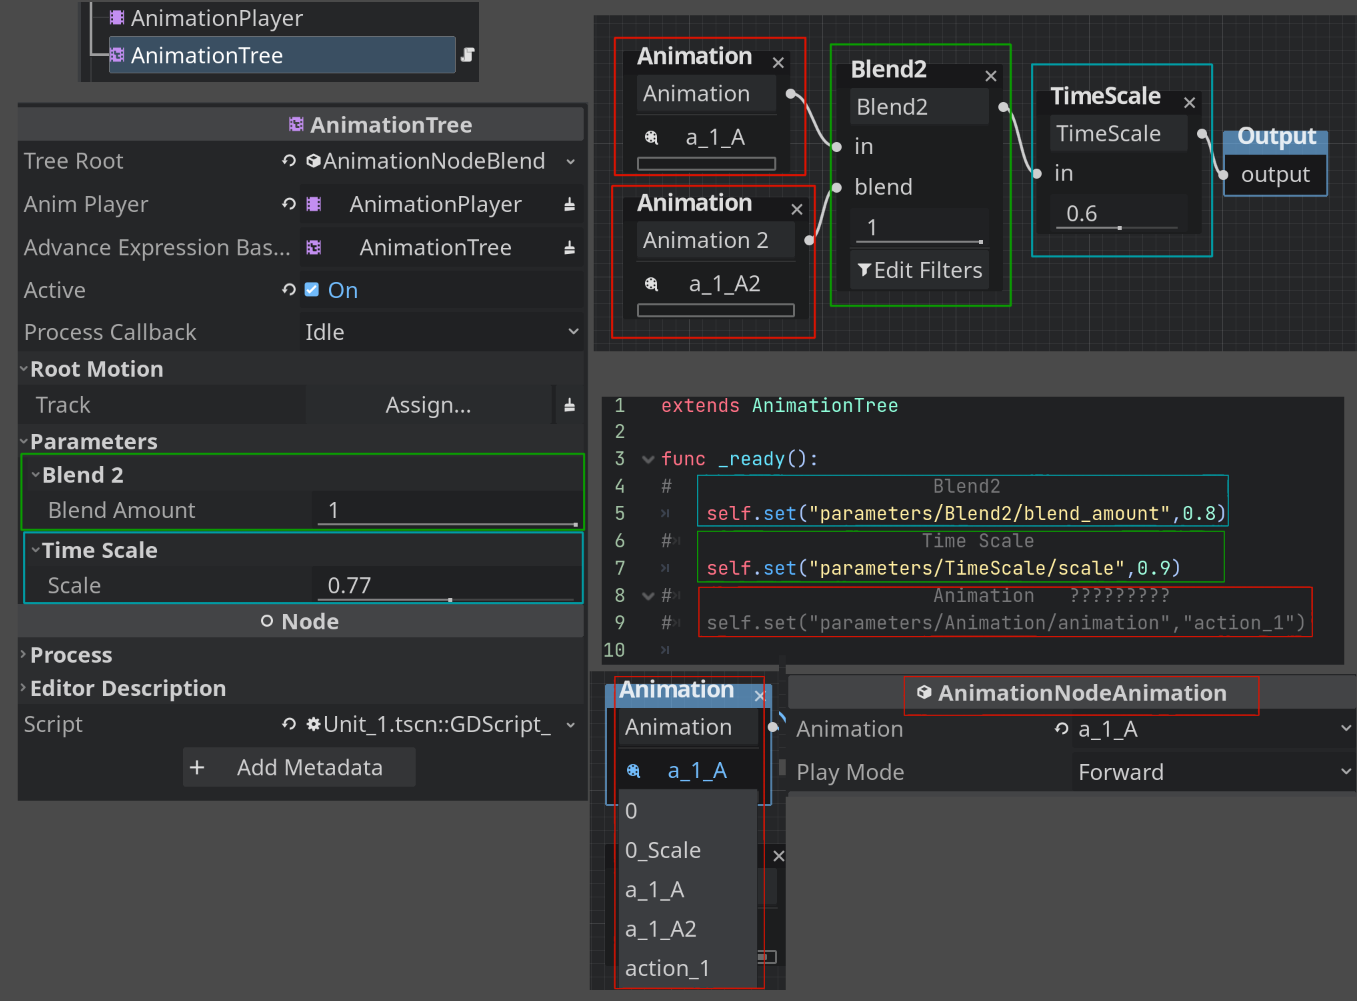Viewport: 1357px width, 1001px height.
Task: Select the AnimationTree node in scene tree
Action: [x=281, y=55]
